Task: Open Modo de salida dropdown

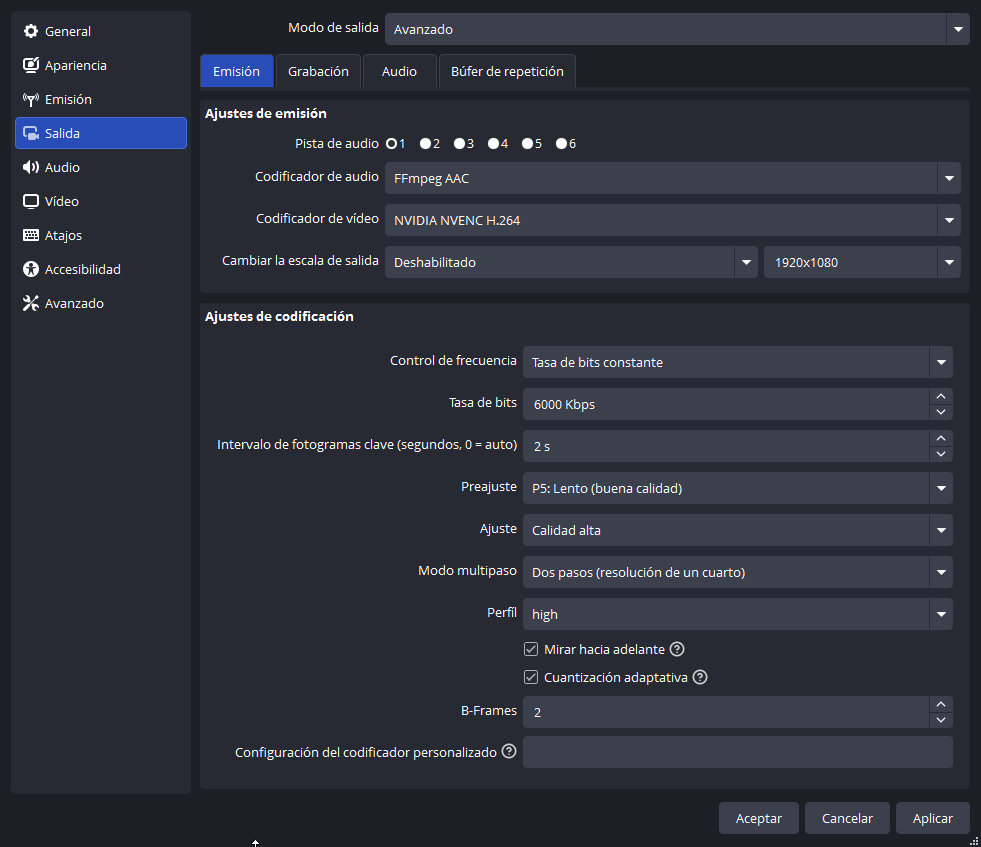Action: (x=677, y=29)
